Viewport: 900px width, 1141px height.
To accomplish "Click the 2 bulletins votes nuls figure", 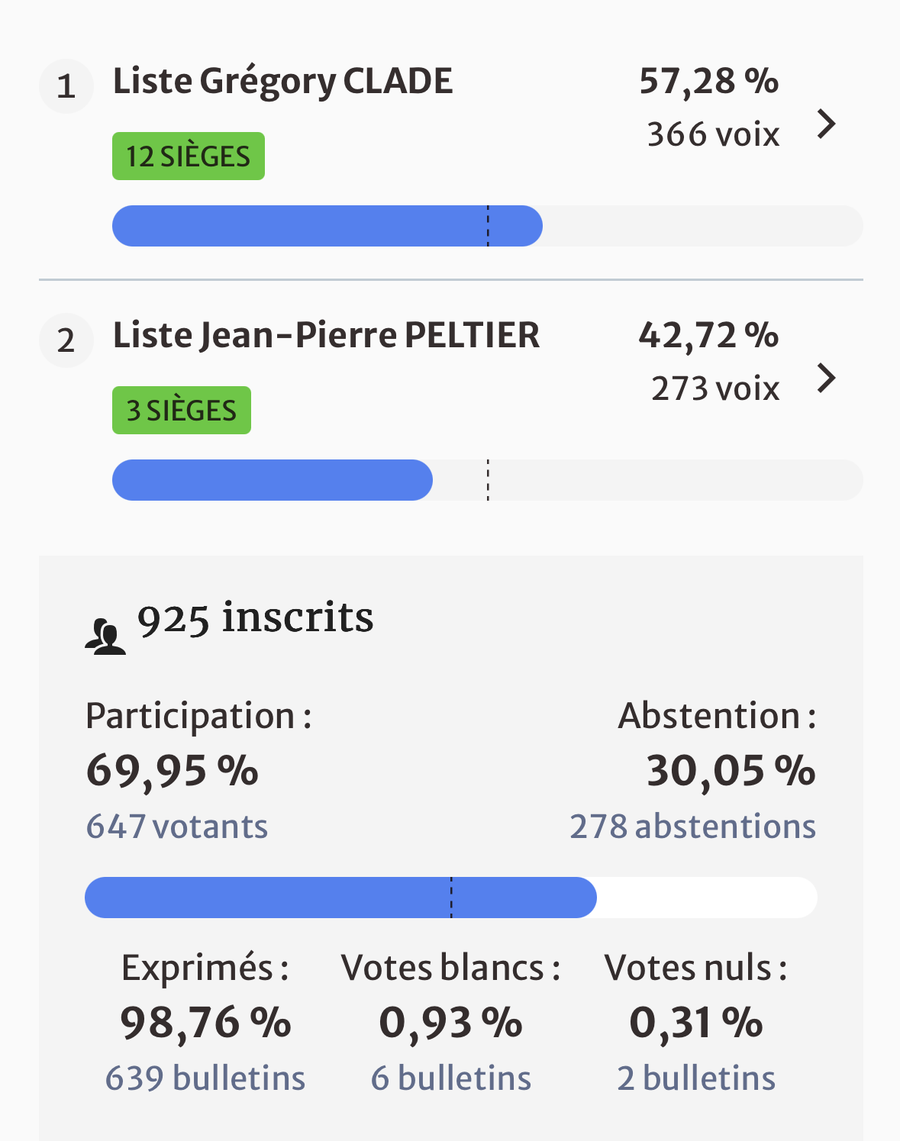I will point(696,1078).
